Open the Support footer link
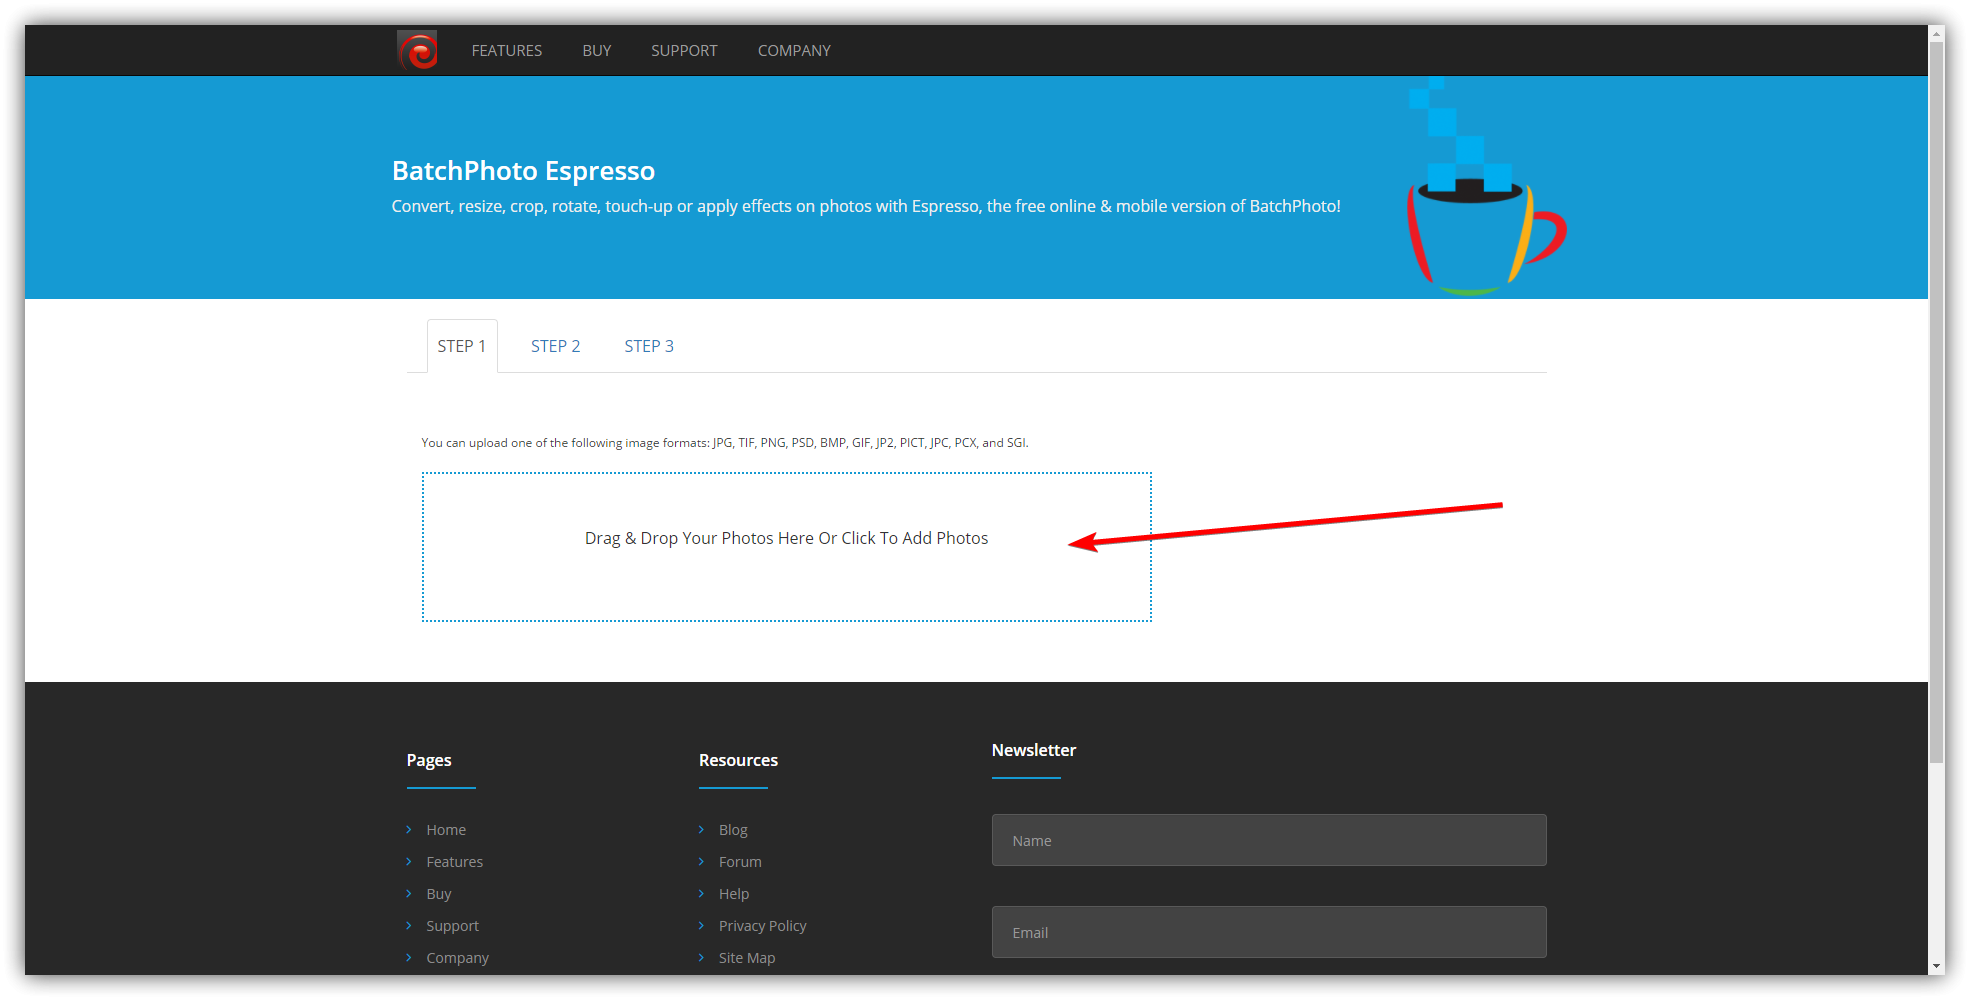This screenshot has width=1970, height=1000. (x=453, y=926)
